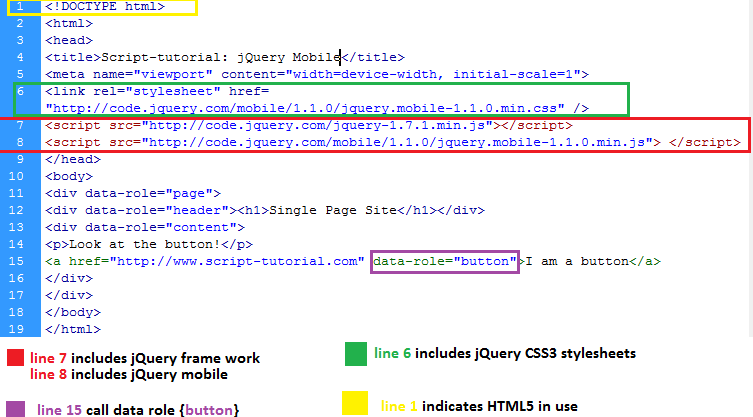Click the opening <body> tag line

(x=69, y=176)
